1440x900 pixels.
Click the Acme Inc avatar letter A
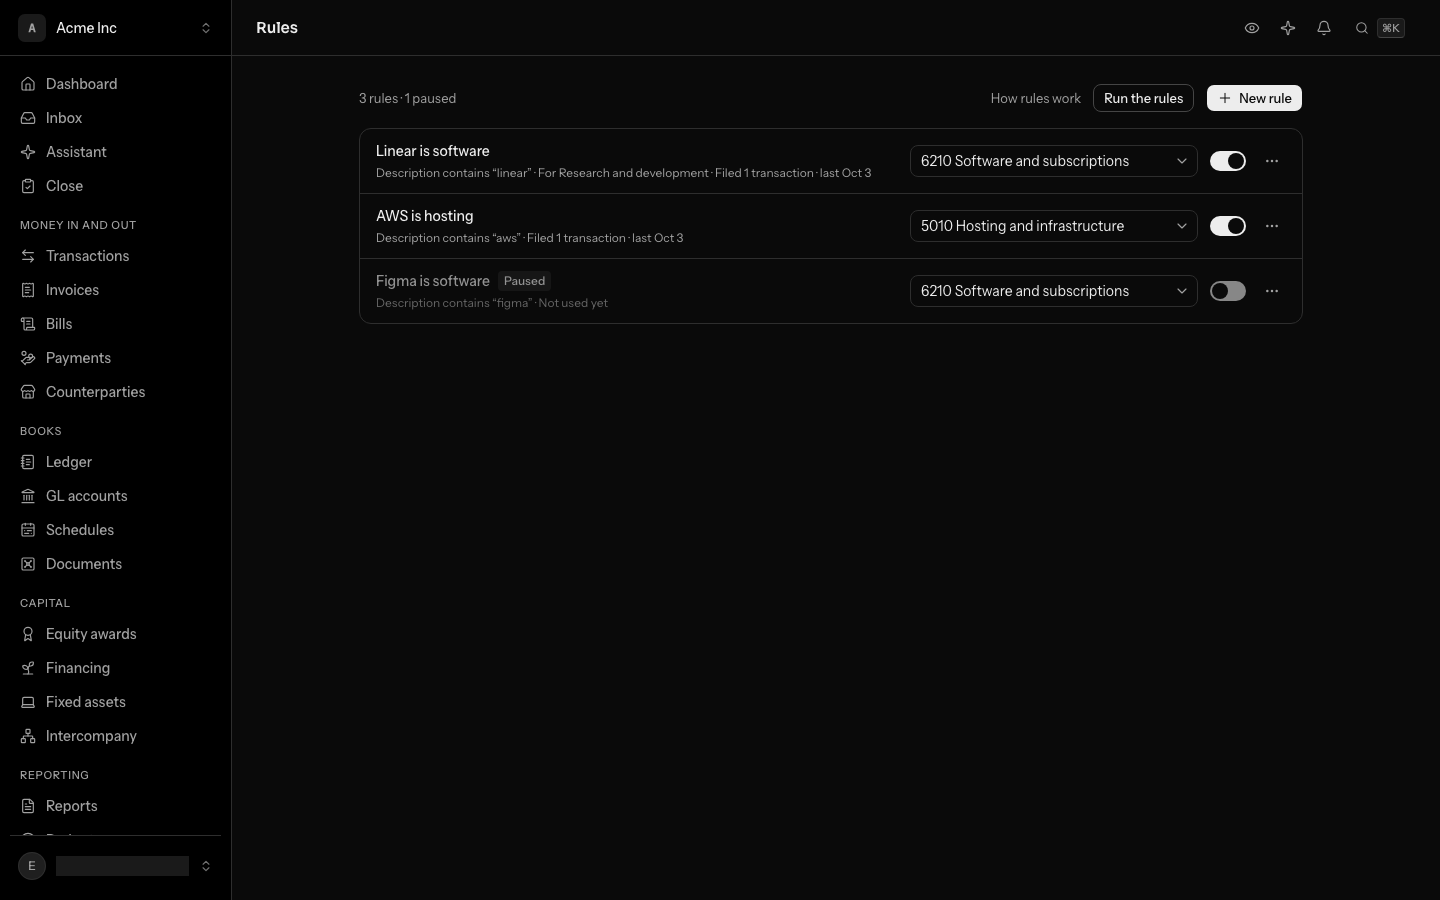tap(32, 28)
